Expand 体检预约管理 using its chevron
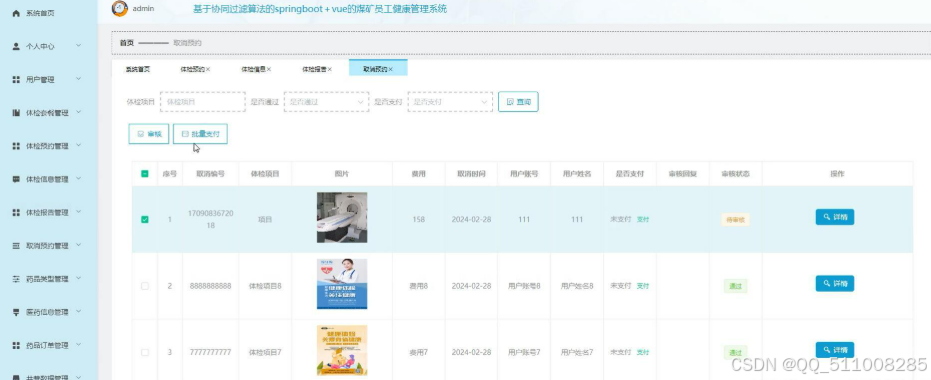 tap(78, 145)
